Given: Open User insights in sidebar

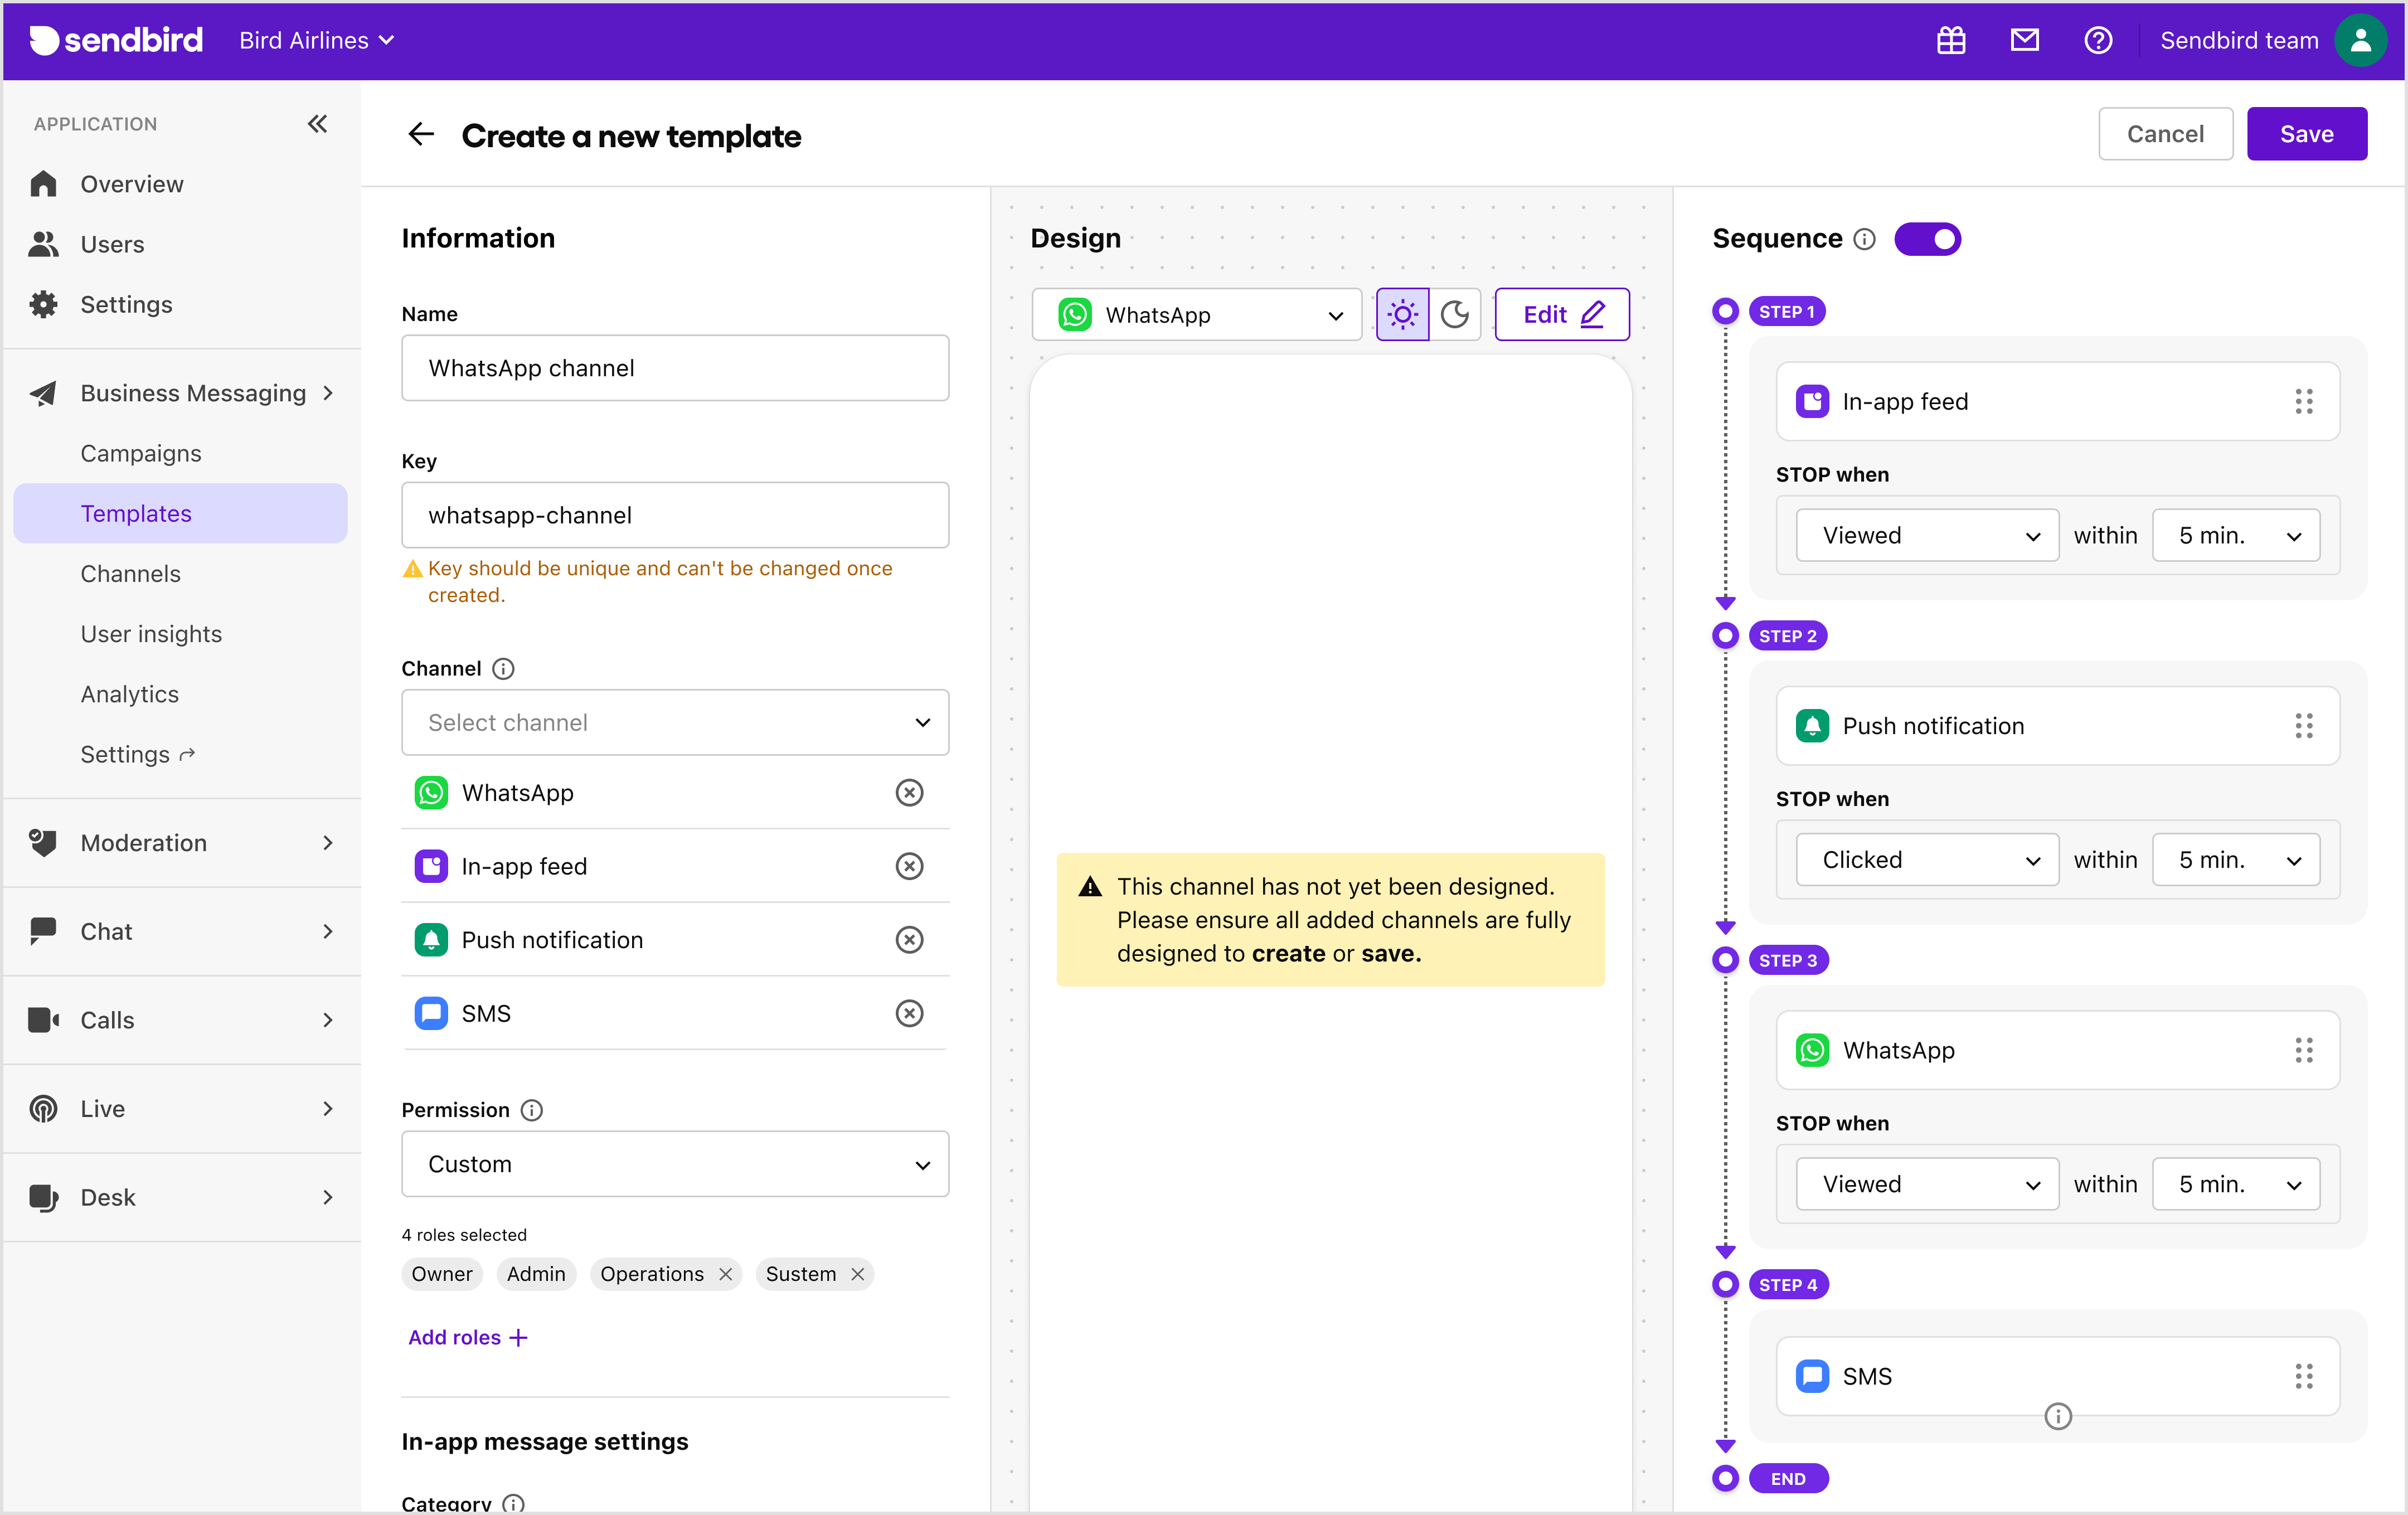Looking at the screenshot, I should 151,634.
